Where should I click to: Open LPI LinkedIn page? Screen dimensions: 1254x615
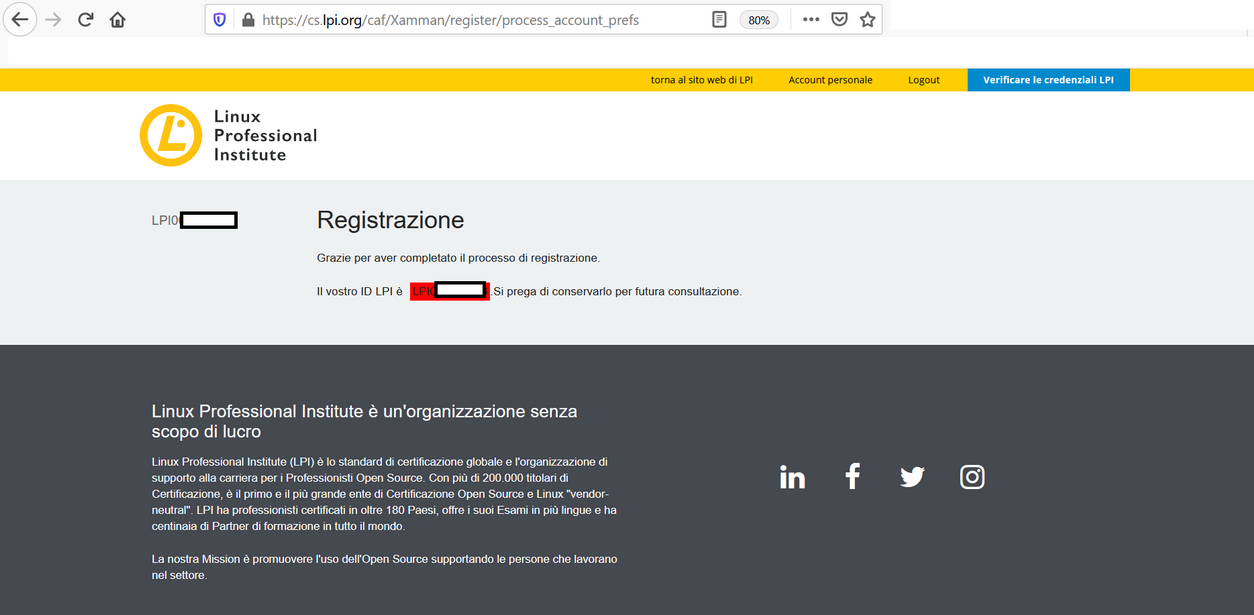[x=792, y=477]
